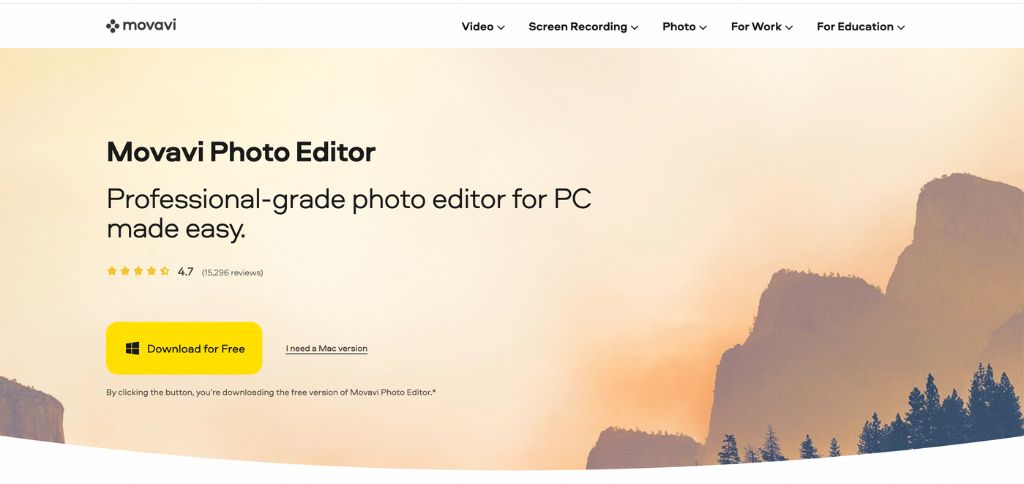The width and height of the screenshot is (1024, 484).
Task: Click the Movavi dots logo icon
Action: 113,26
